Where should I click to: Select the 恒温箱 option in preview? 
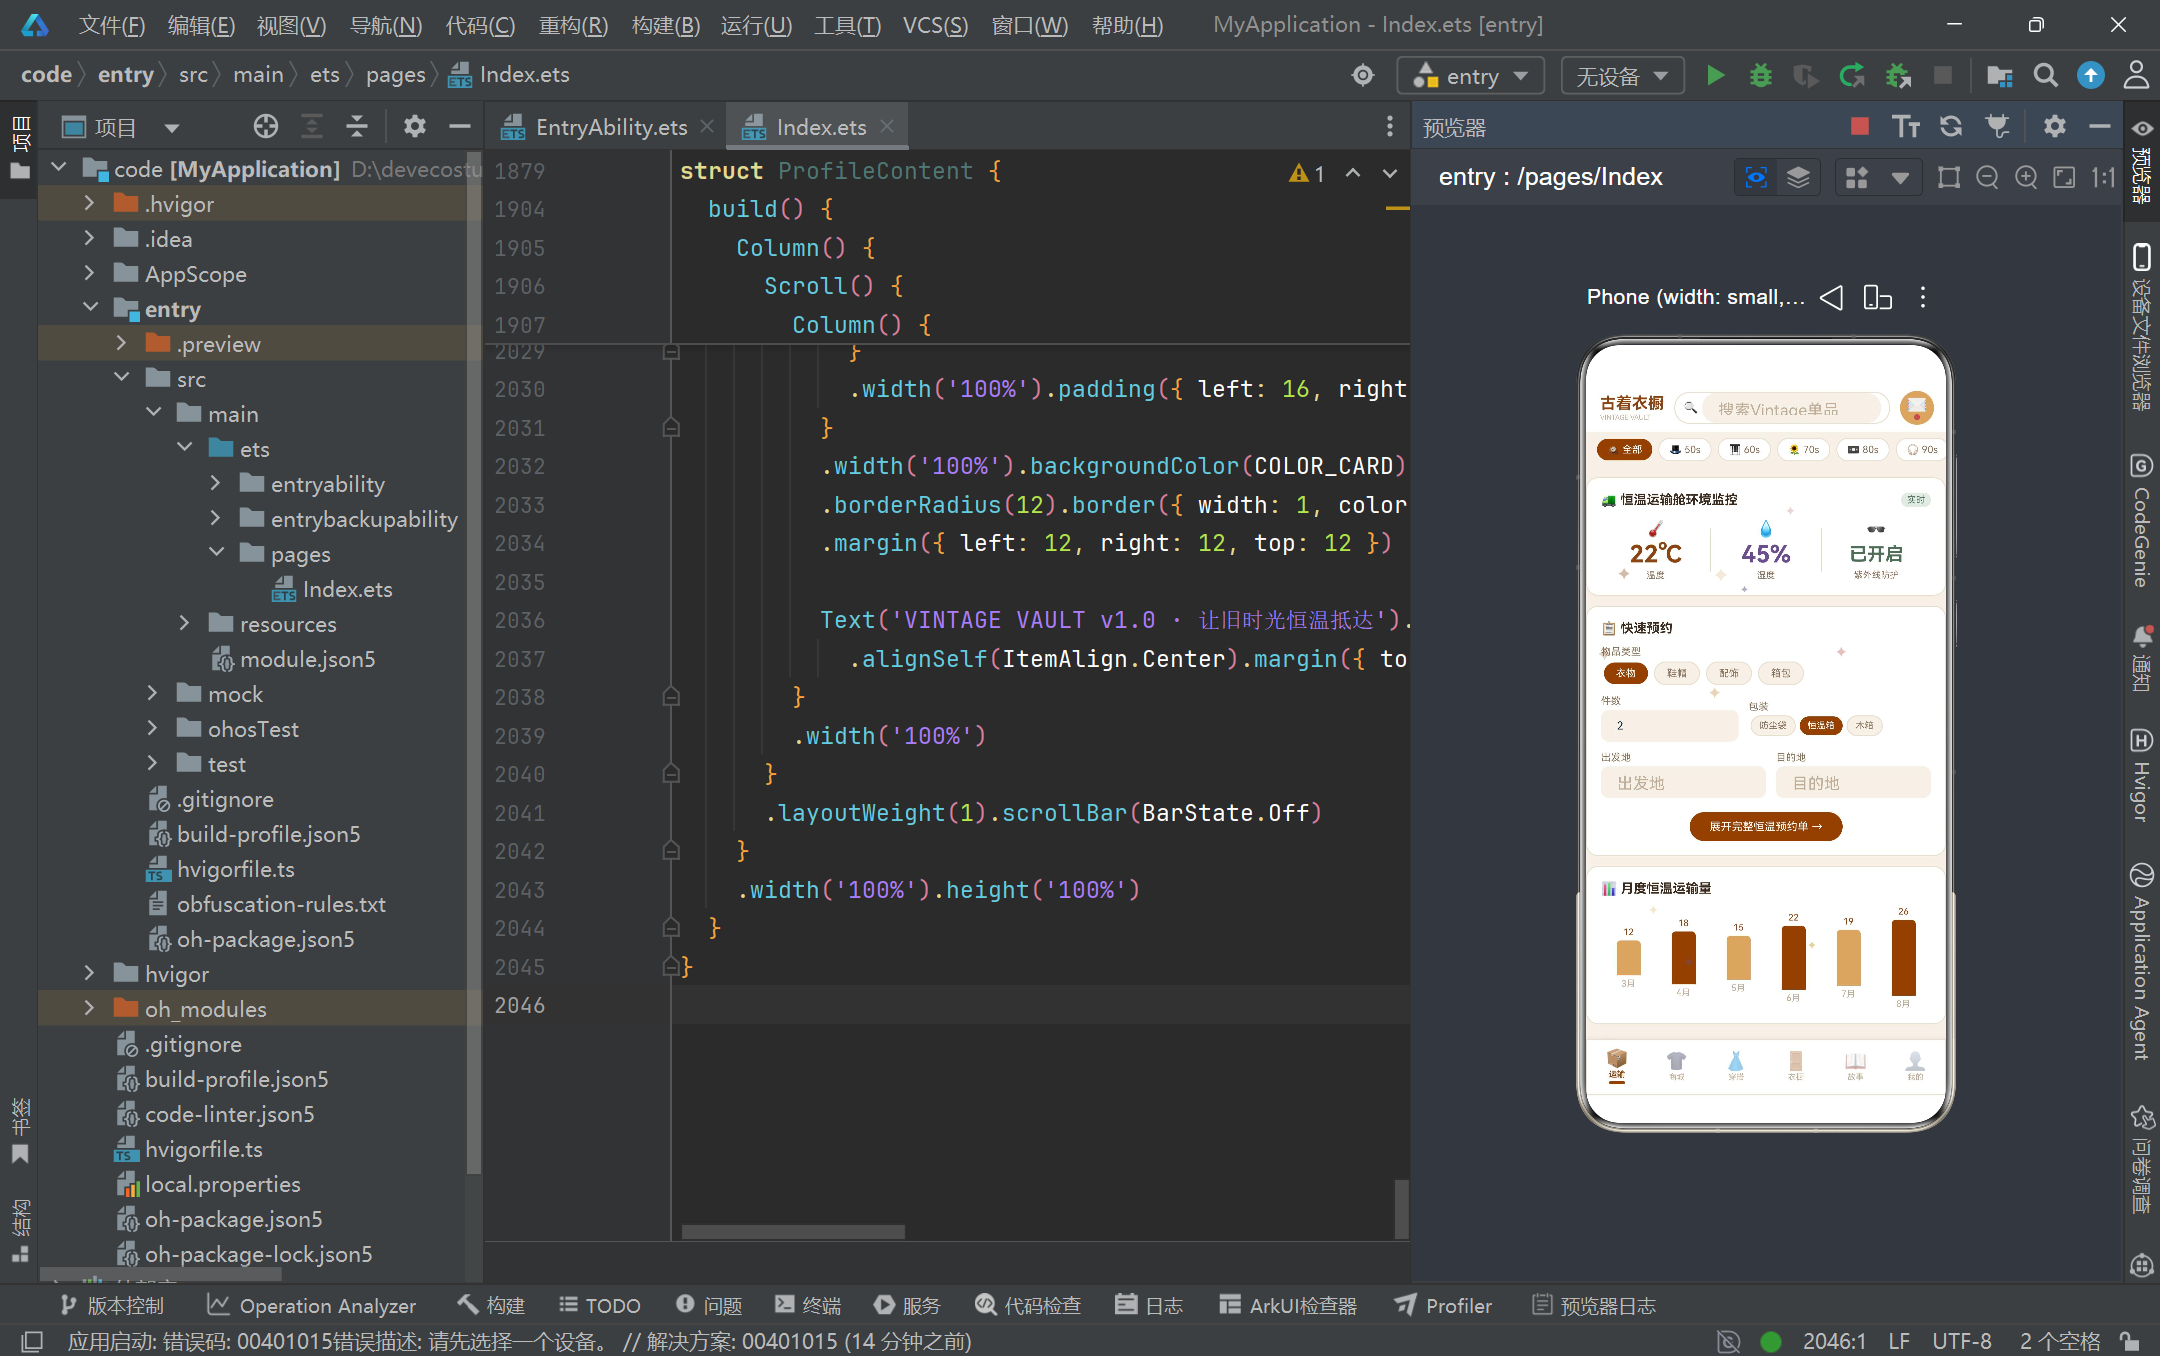click(x=1820, y=725)
